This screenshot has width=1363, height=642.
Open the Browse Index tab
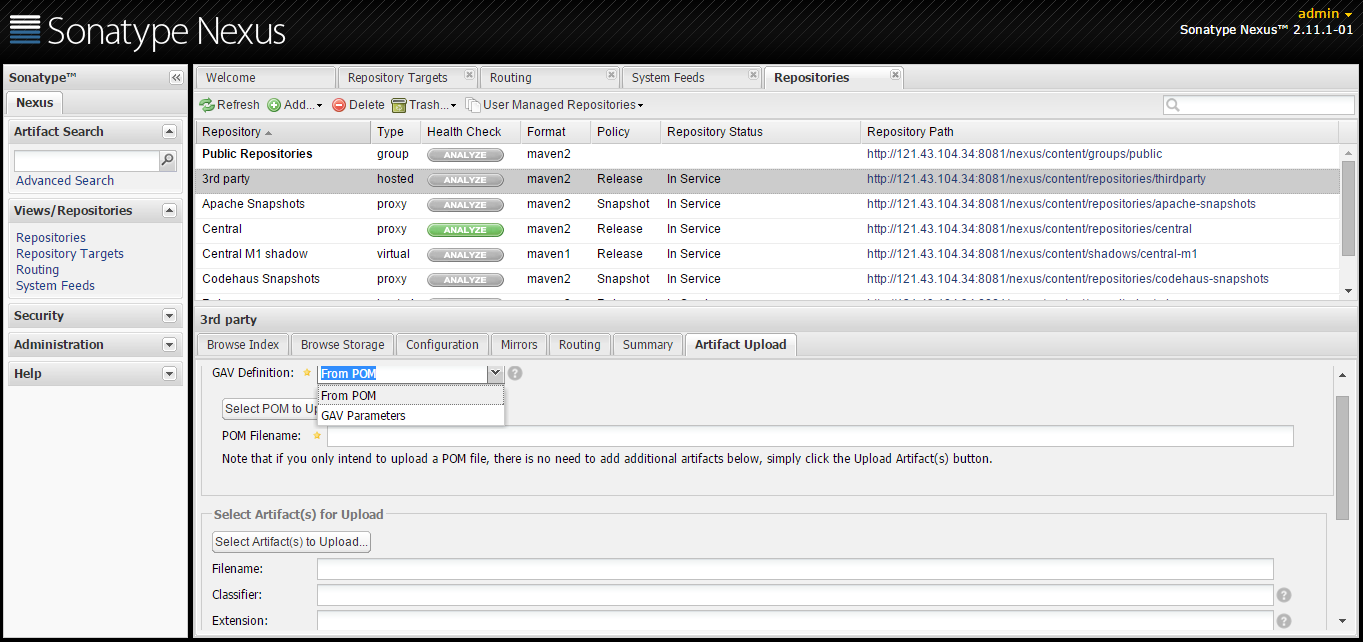(243, 345)
